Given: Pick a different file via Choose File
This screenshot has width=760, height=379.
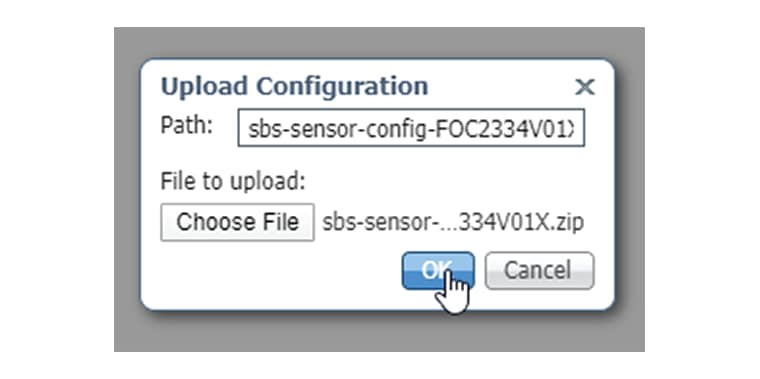Looking at the screenshot, I should tap(237, 222).
